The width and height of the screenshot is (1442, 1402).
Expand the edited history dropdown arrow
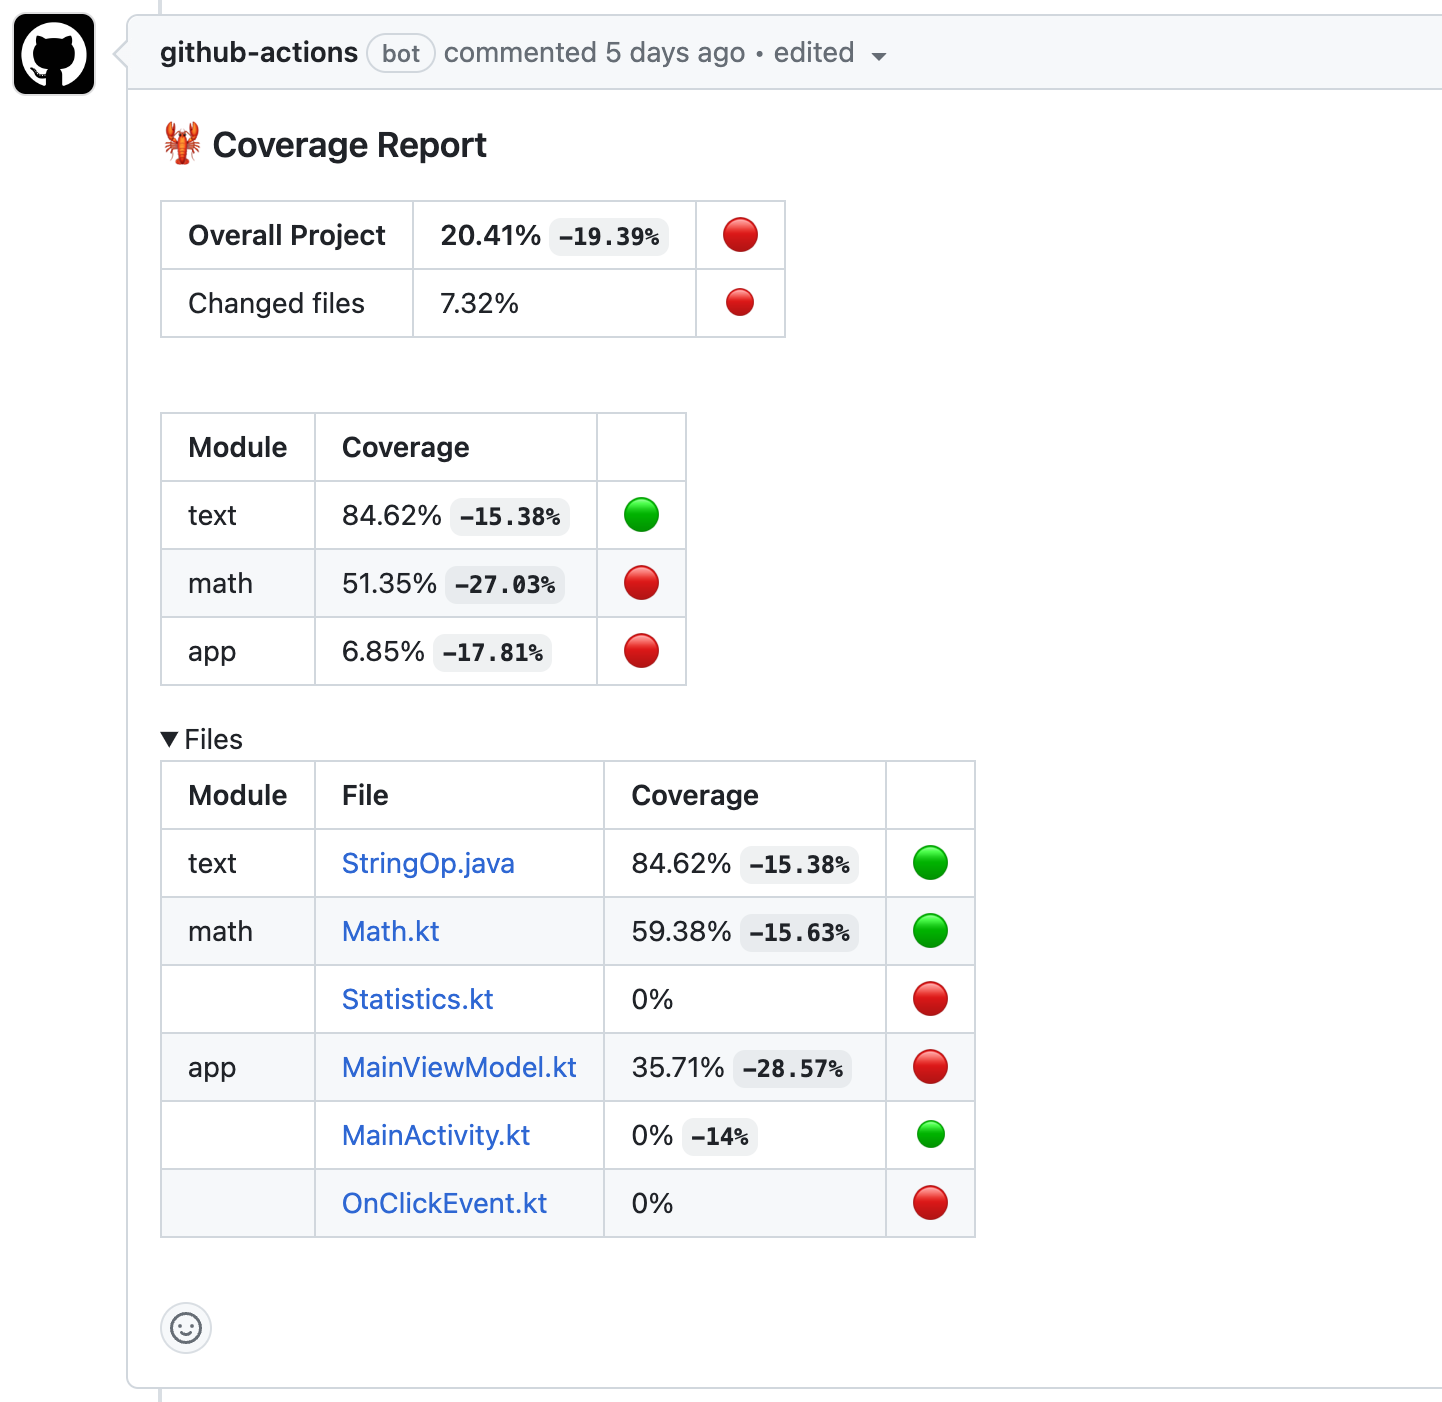tap(879, 56)
